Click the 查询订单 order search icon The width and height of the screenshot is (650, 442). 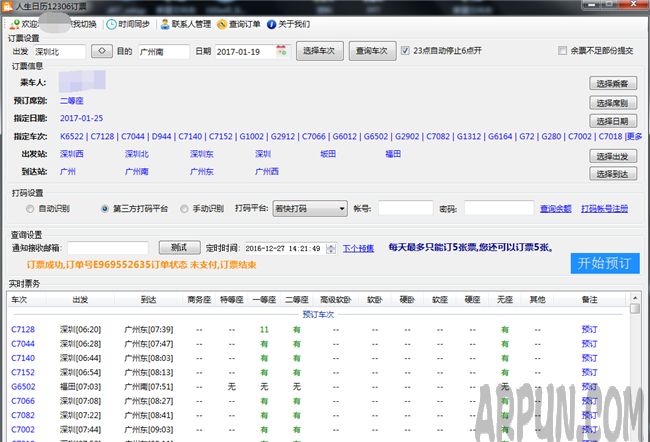(221, 22)
